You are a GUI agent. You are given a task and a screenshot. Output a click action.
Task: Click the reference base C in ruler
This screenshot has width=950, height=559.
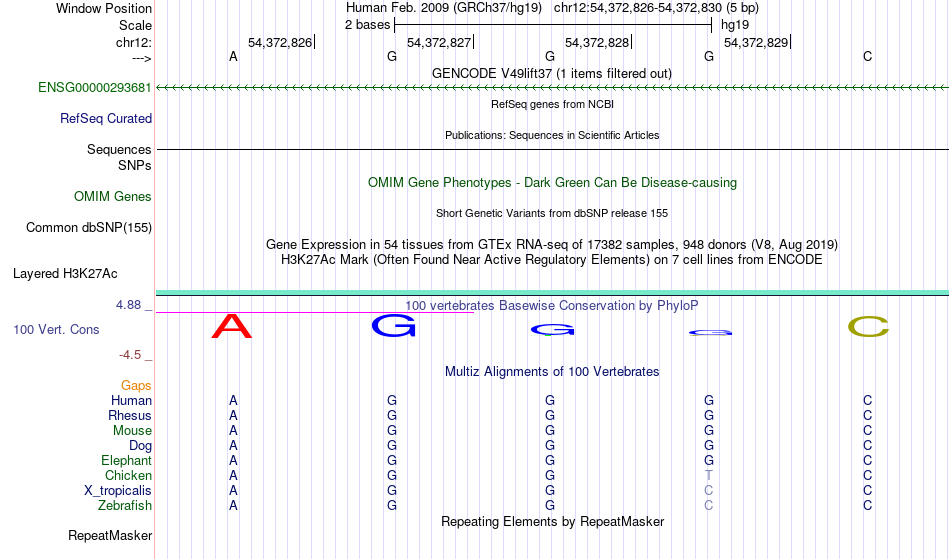tap(868, 57)
